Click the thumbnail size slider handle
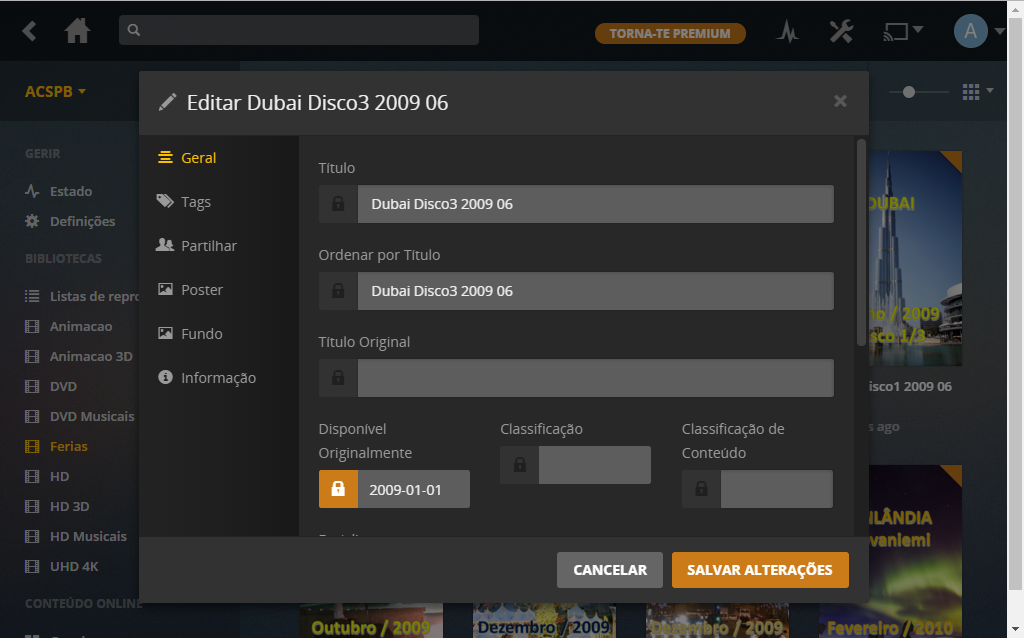1024x638 pixels. point(908,92)
